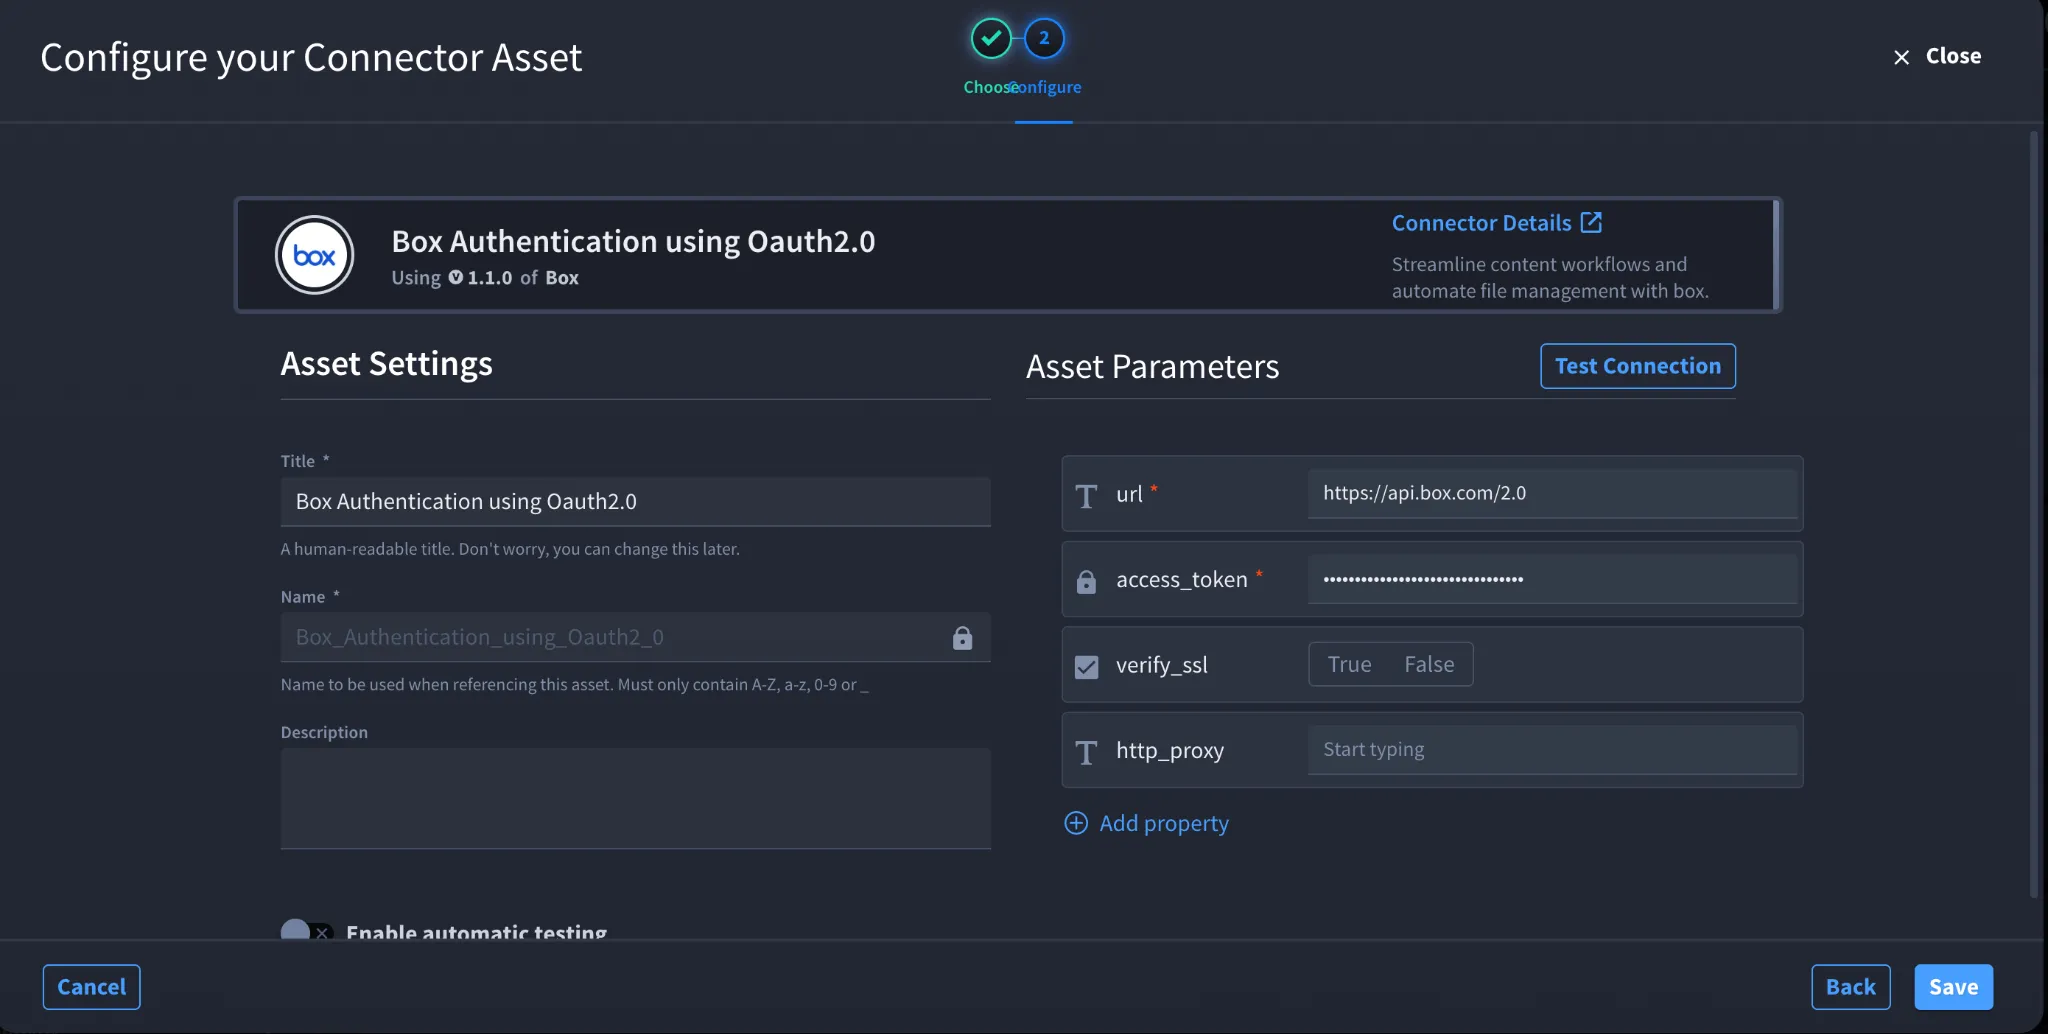Image resolution: width=2048 pixels, height=1034 pixels.
Task: Click Add property link
Action: (x=1164, y=823)
